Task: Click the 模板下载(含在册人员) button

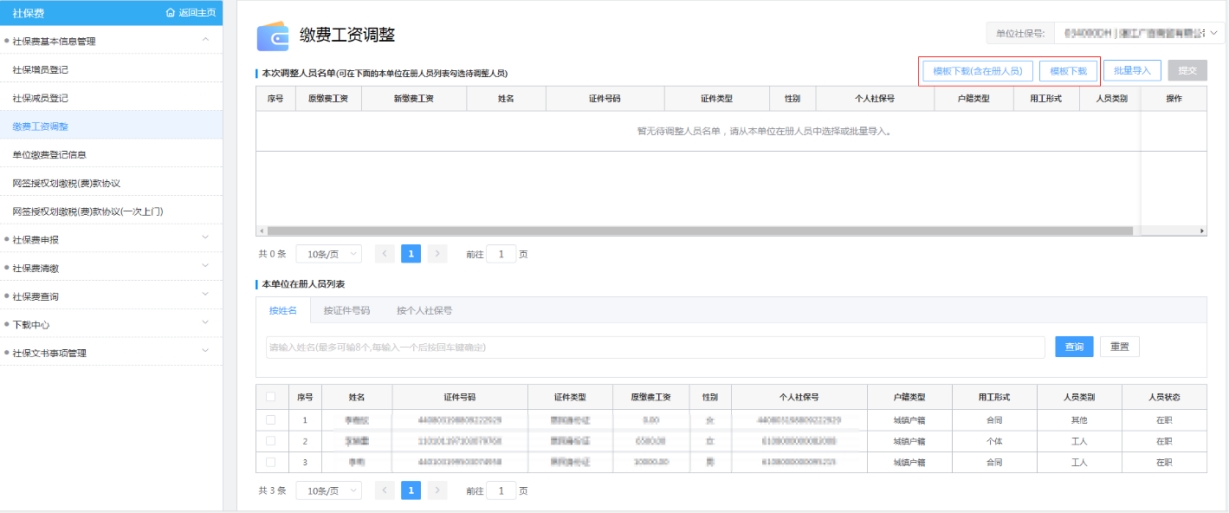Action: pos(976,71)
